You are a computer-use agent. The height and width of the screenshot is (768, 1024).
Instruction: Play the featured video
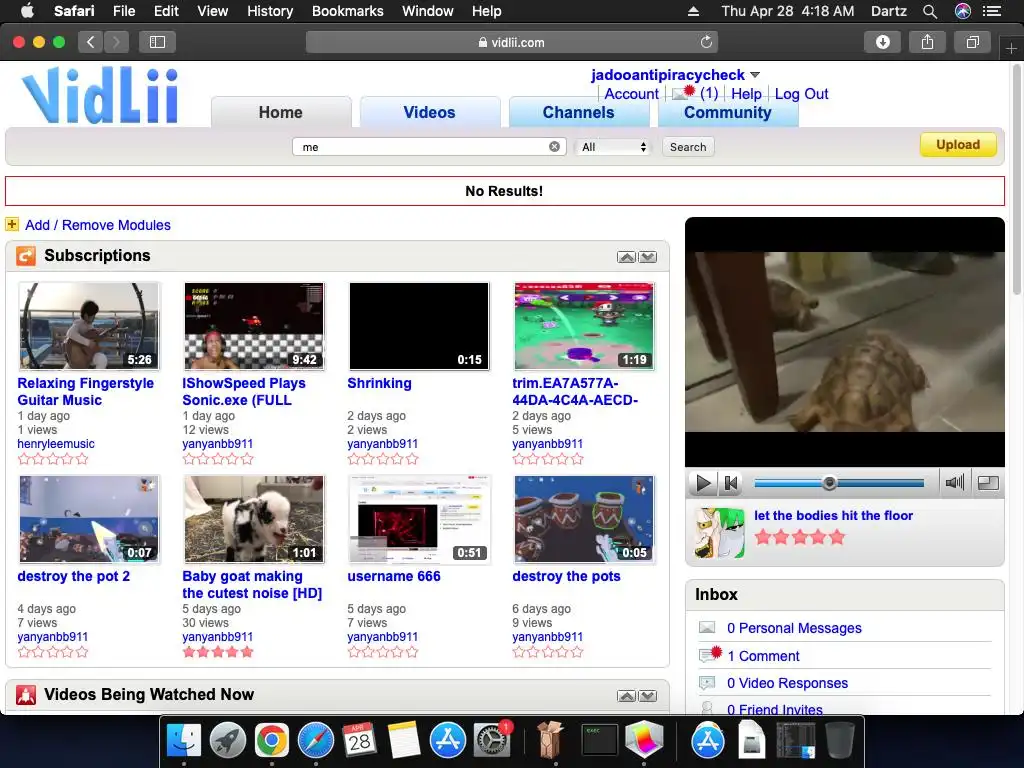pos(703,483)
